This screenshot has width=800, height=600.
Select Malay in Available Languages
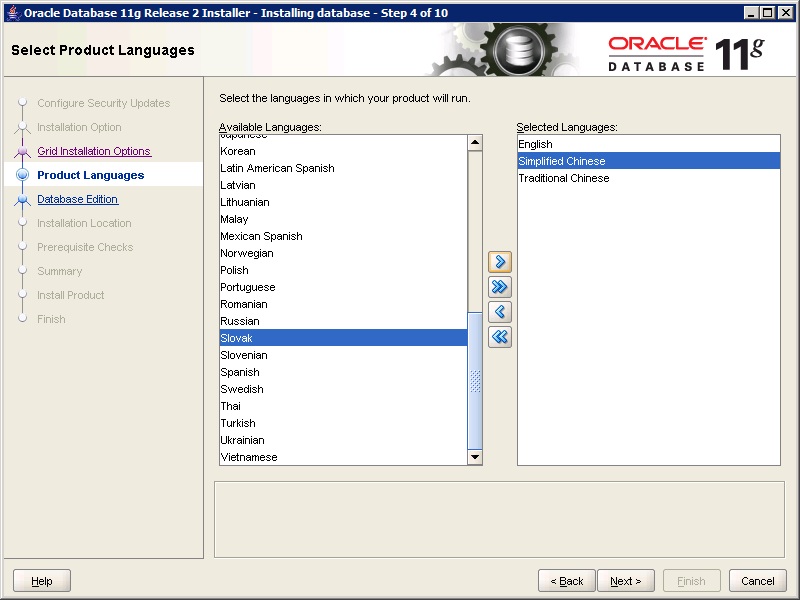tap(343, 219)
